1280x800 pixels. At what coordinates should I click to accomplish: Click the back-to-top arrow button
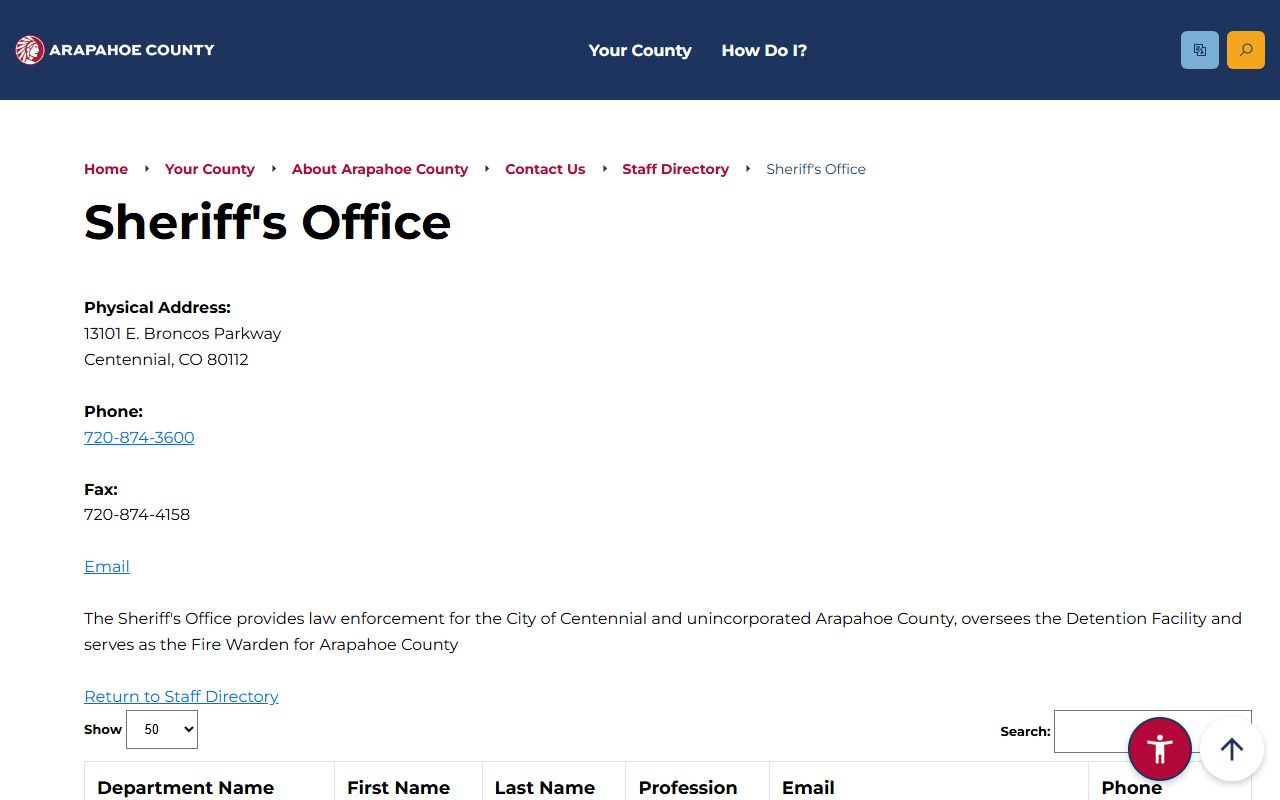click(1232, 749)
